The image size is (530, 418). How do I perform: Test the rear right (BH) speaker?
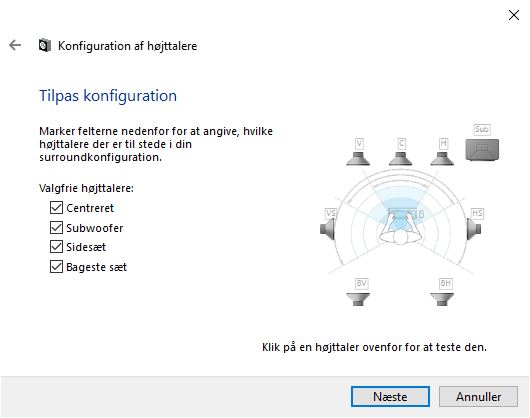442,299
